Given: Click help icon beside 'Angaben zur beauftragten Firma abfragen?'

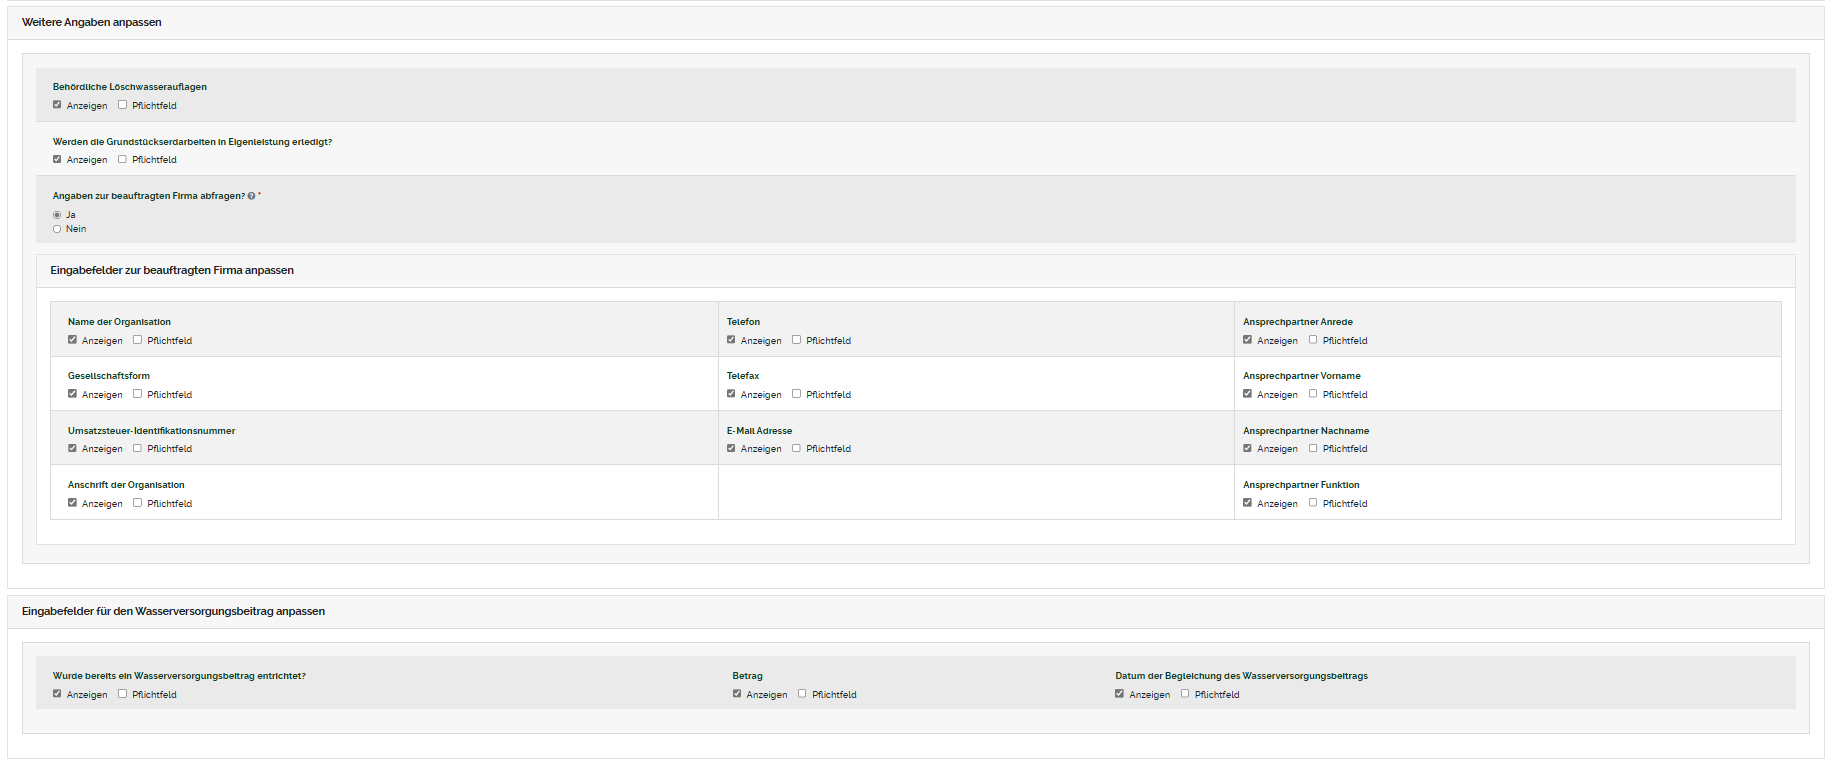Looking at the screenshot, I should [x=251, y=196].
